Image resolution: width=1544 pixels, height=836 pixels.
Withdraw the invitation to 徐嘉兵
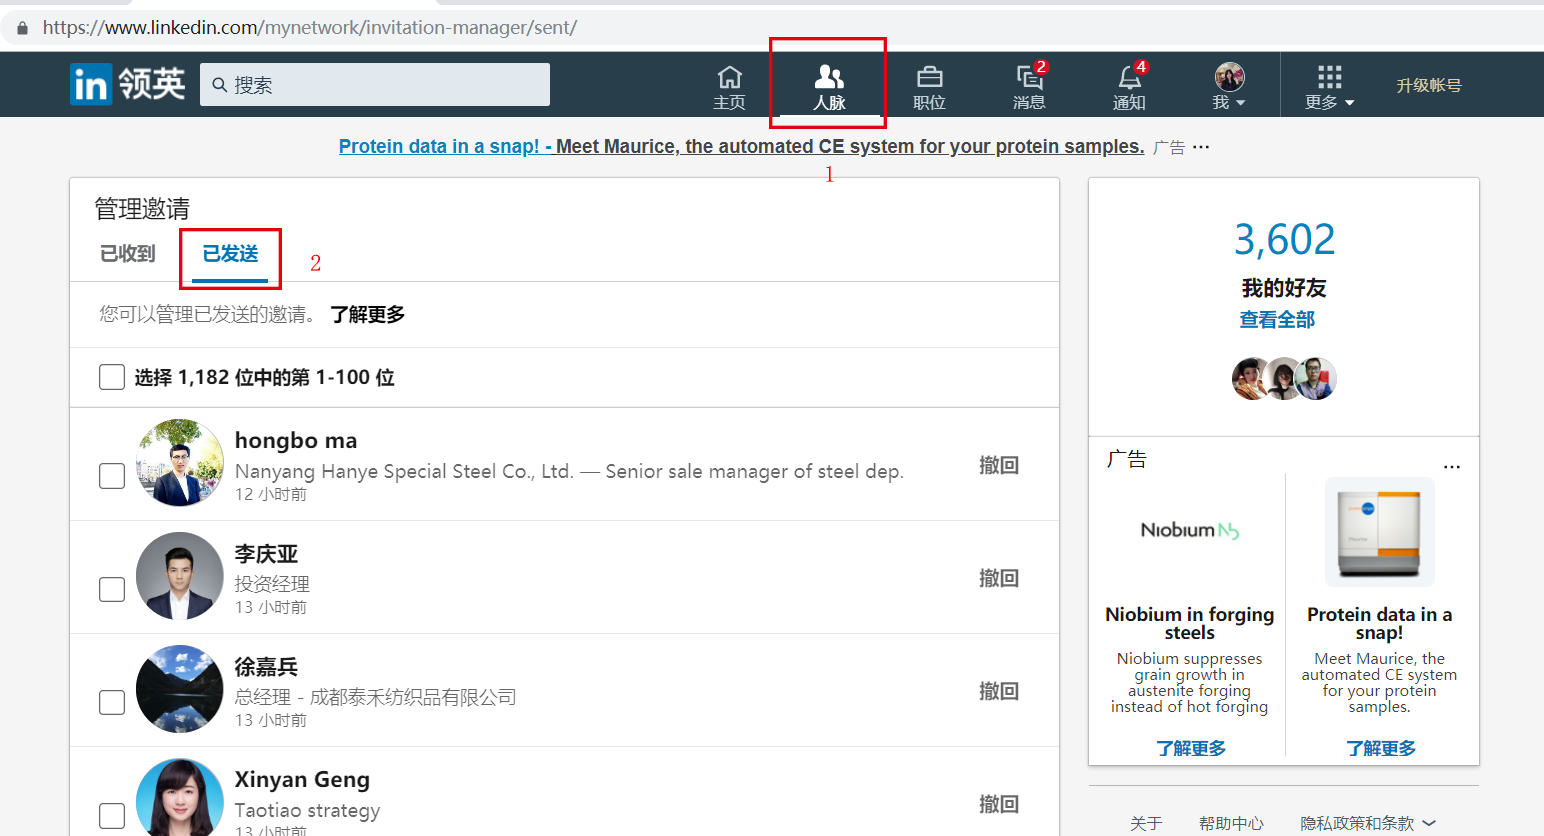point(998,691)
